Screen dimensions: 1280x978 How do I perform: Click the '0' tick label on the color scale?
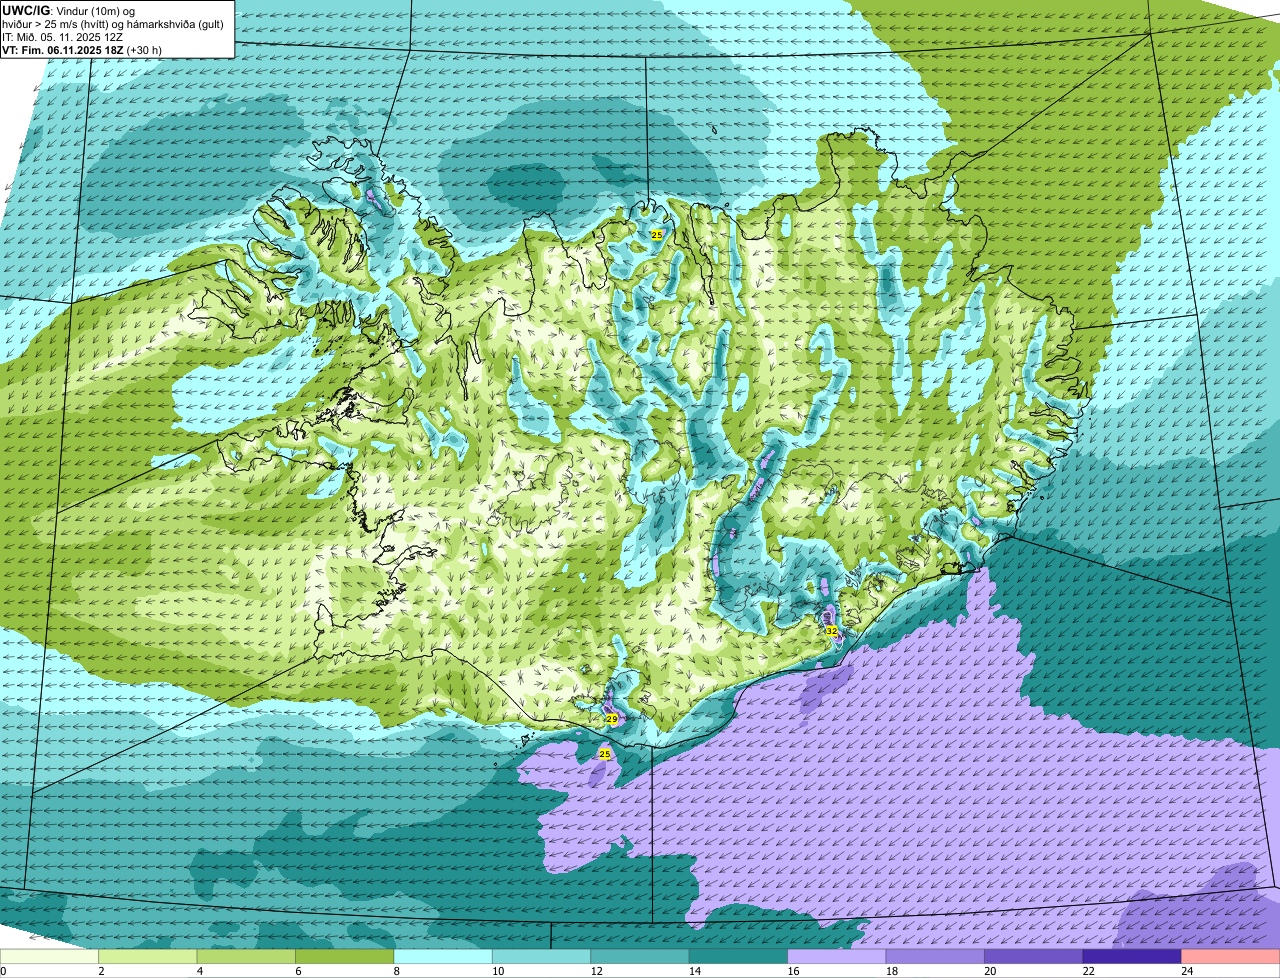(3, 971)
